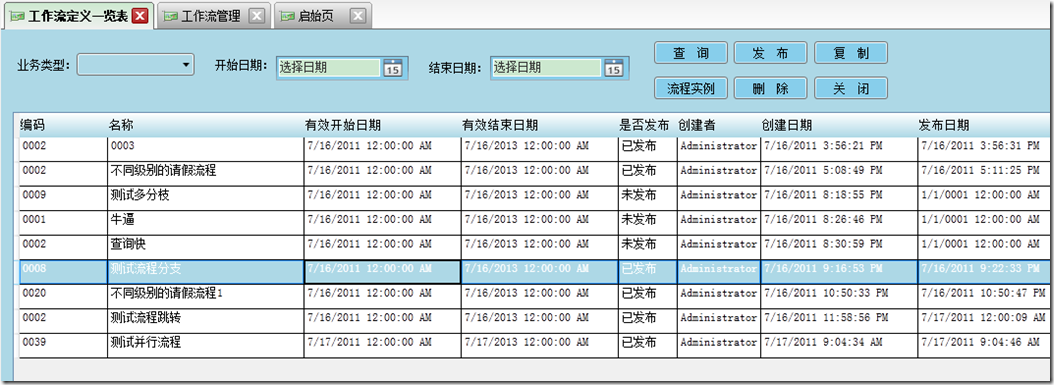This screenshot has height=385, width=1054.
Task: Sort by 创建者 column header
Action: click(696, 125)
